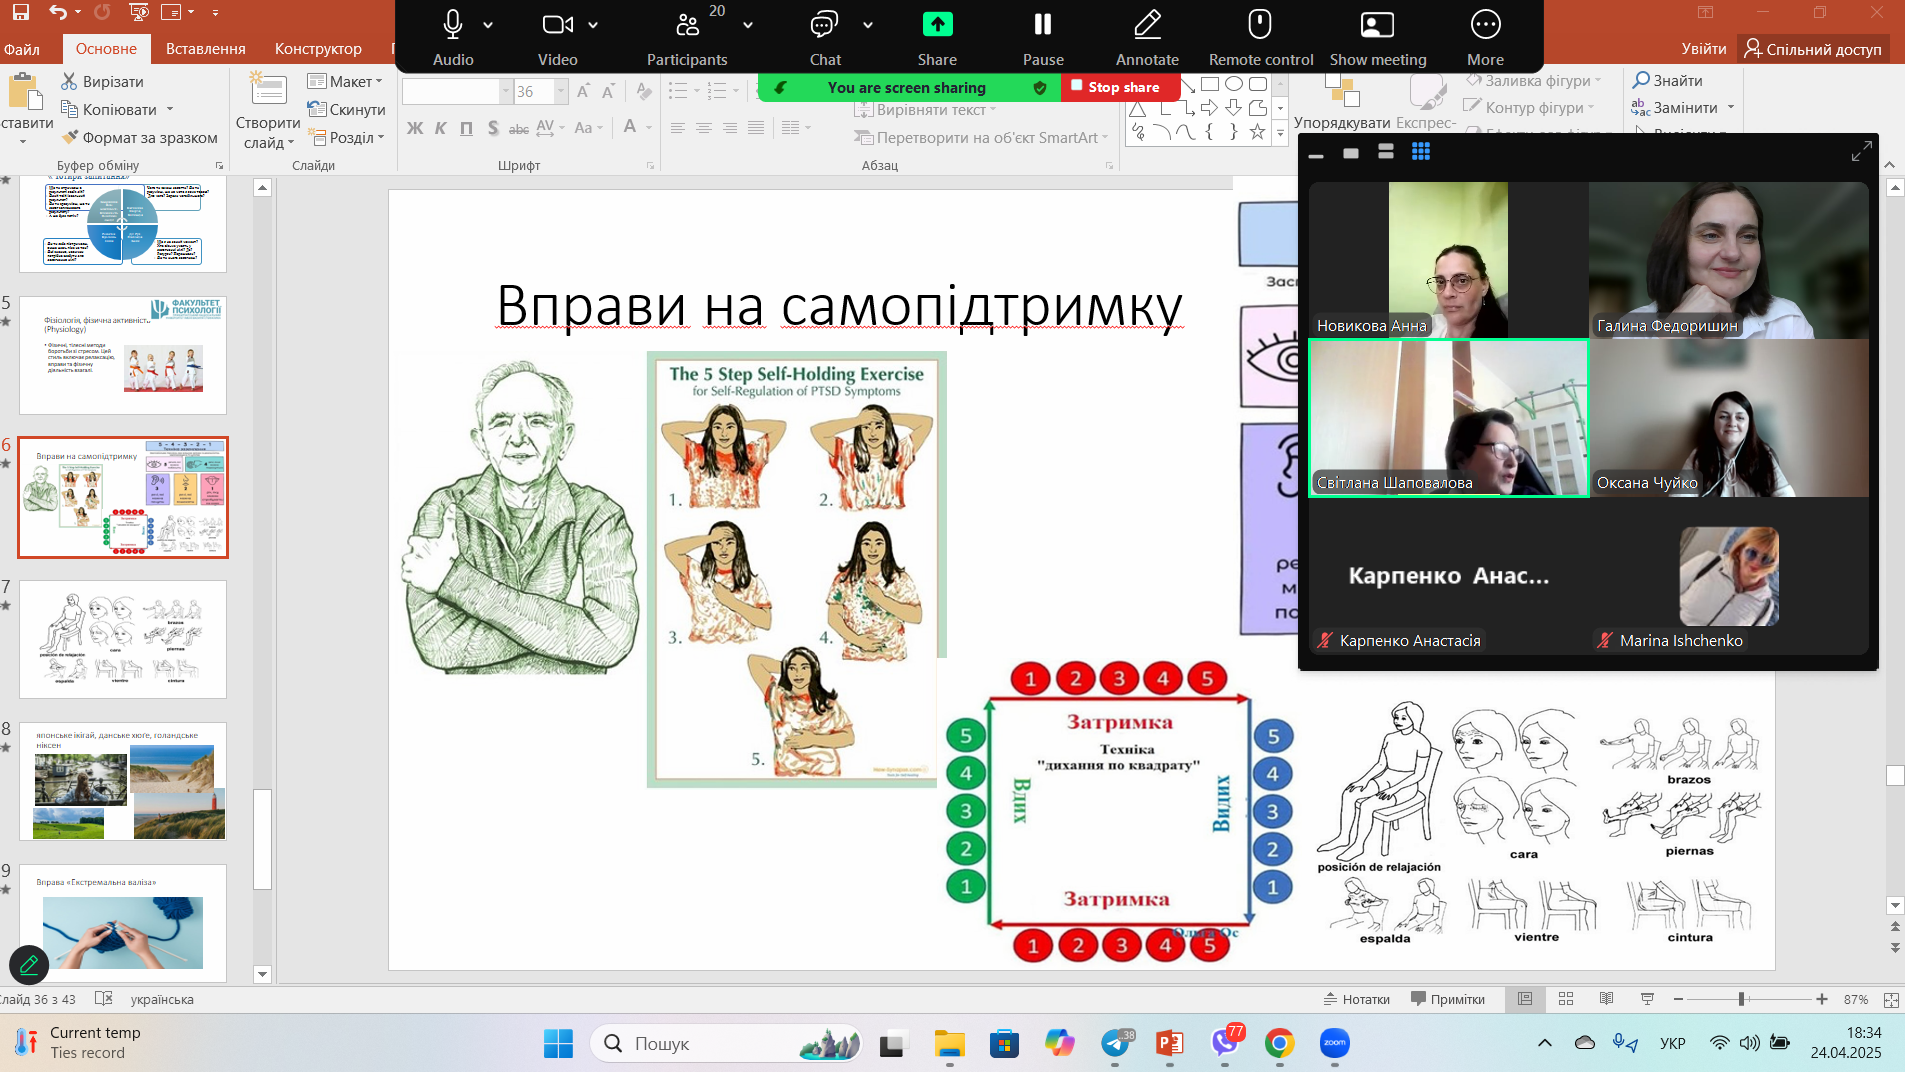Switch to the Вставлення ribbon tab

(205, 49)
